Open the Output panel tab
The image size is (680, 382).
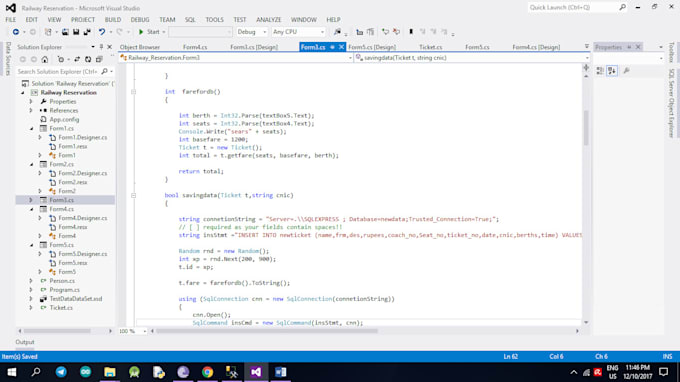tap(25, 342)
